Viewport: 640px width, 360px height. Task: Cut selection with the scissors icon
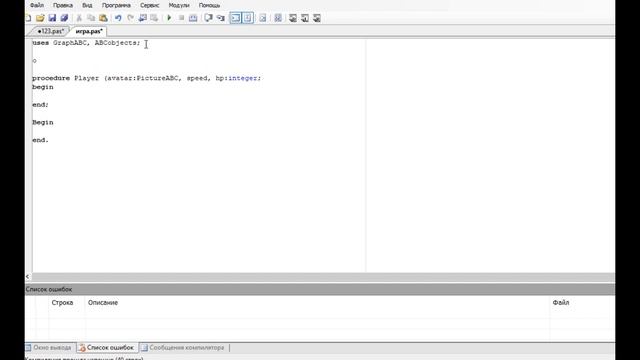[x=79, y=18]
